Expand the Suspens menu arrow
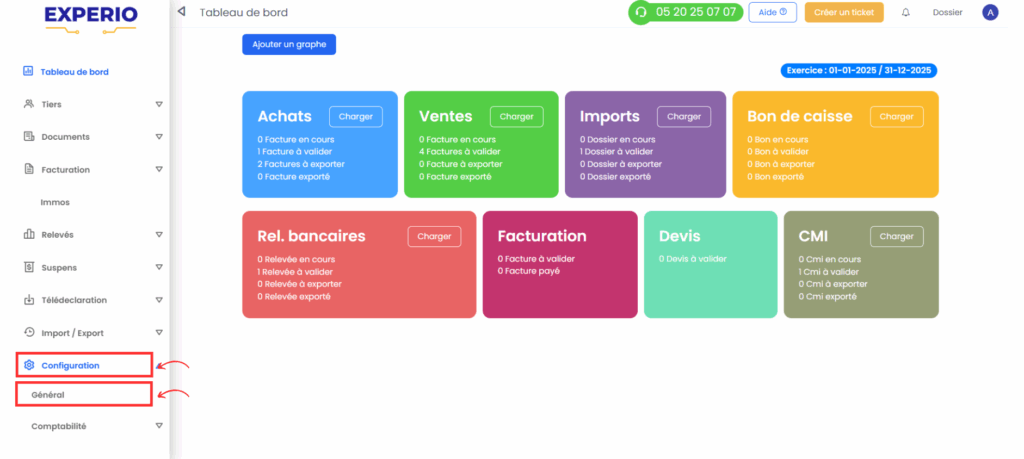The height and width of the screenshot is (459, 1024). click(159, 267)
